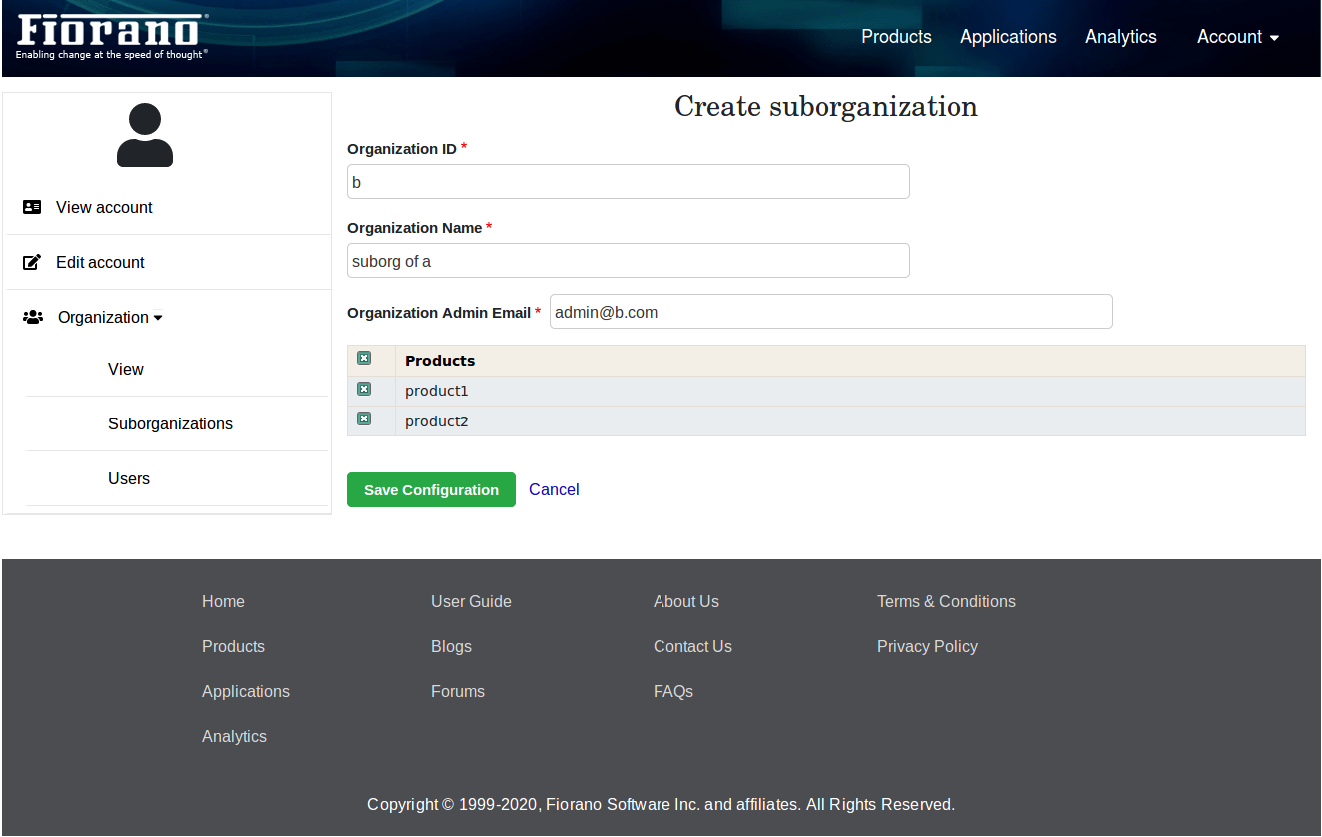Click the Organization group people icon
The height and width of the screenshot is (837, 1322).
(32, 317)
